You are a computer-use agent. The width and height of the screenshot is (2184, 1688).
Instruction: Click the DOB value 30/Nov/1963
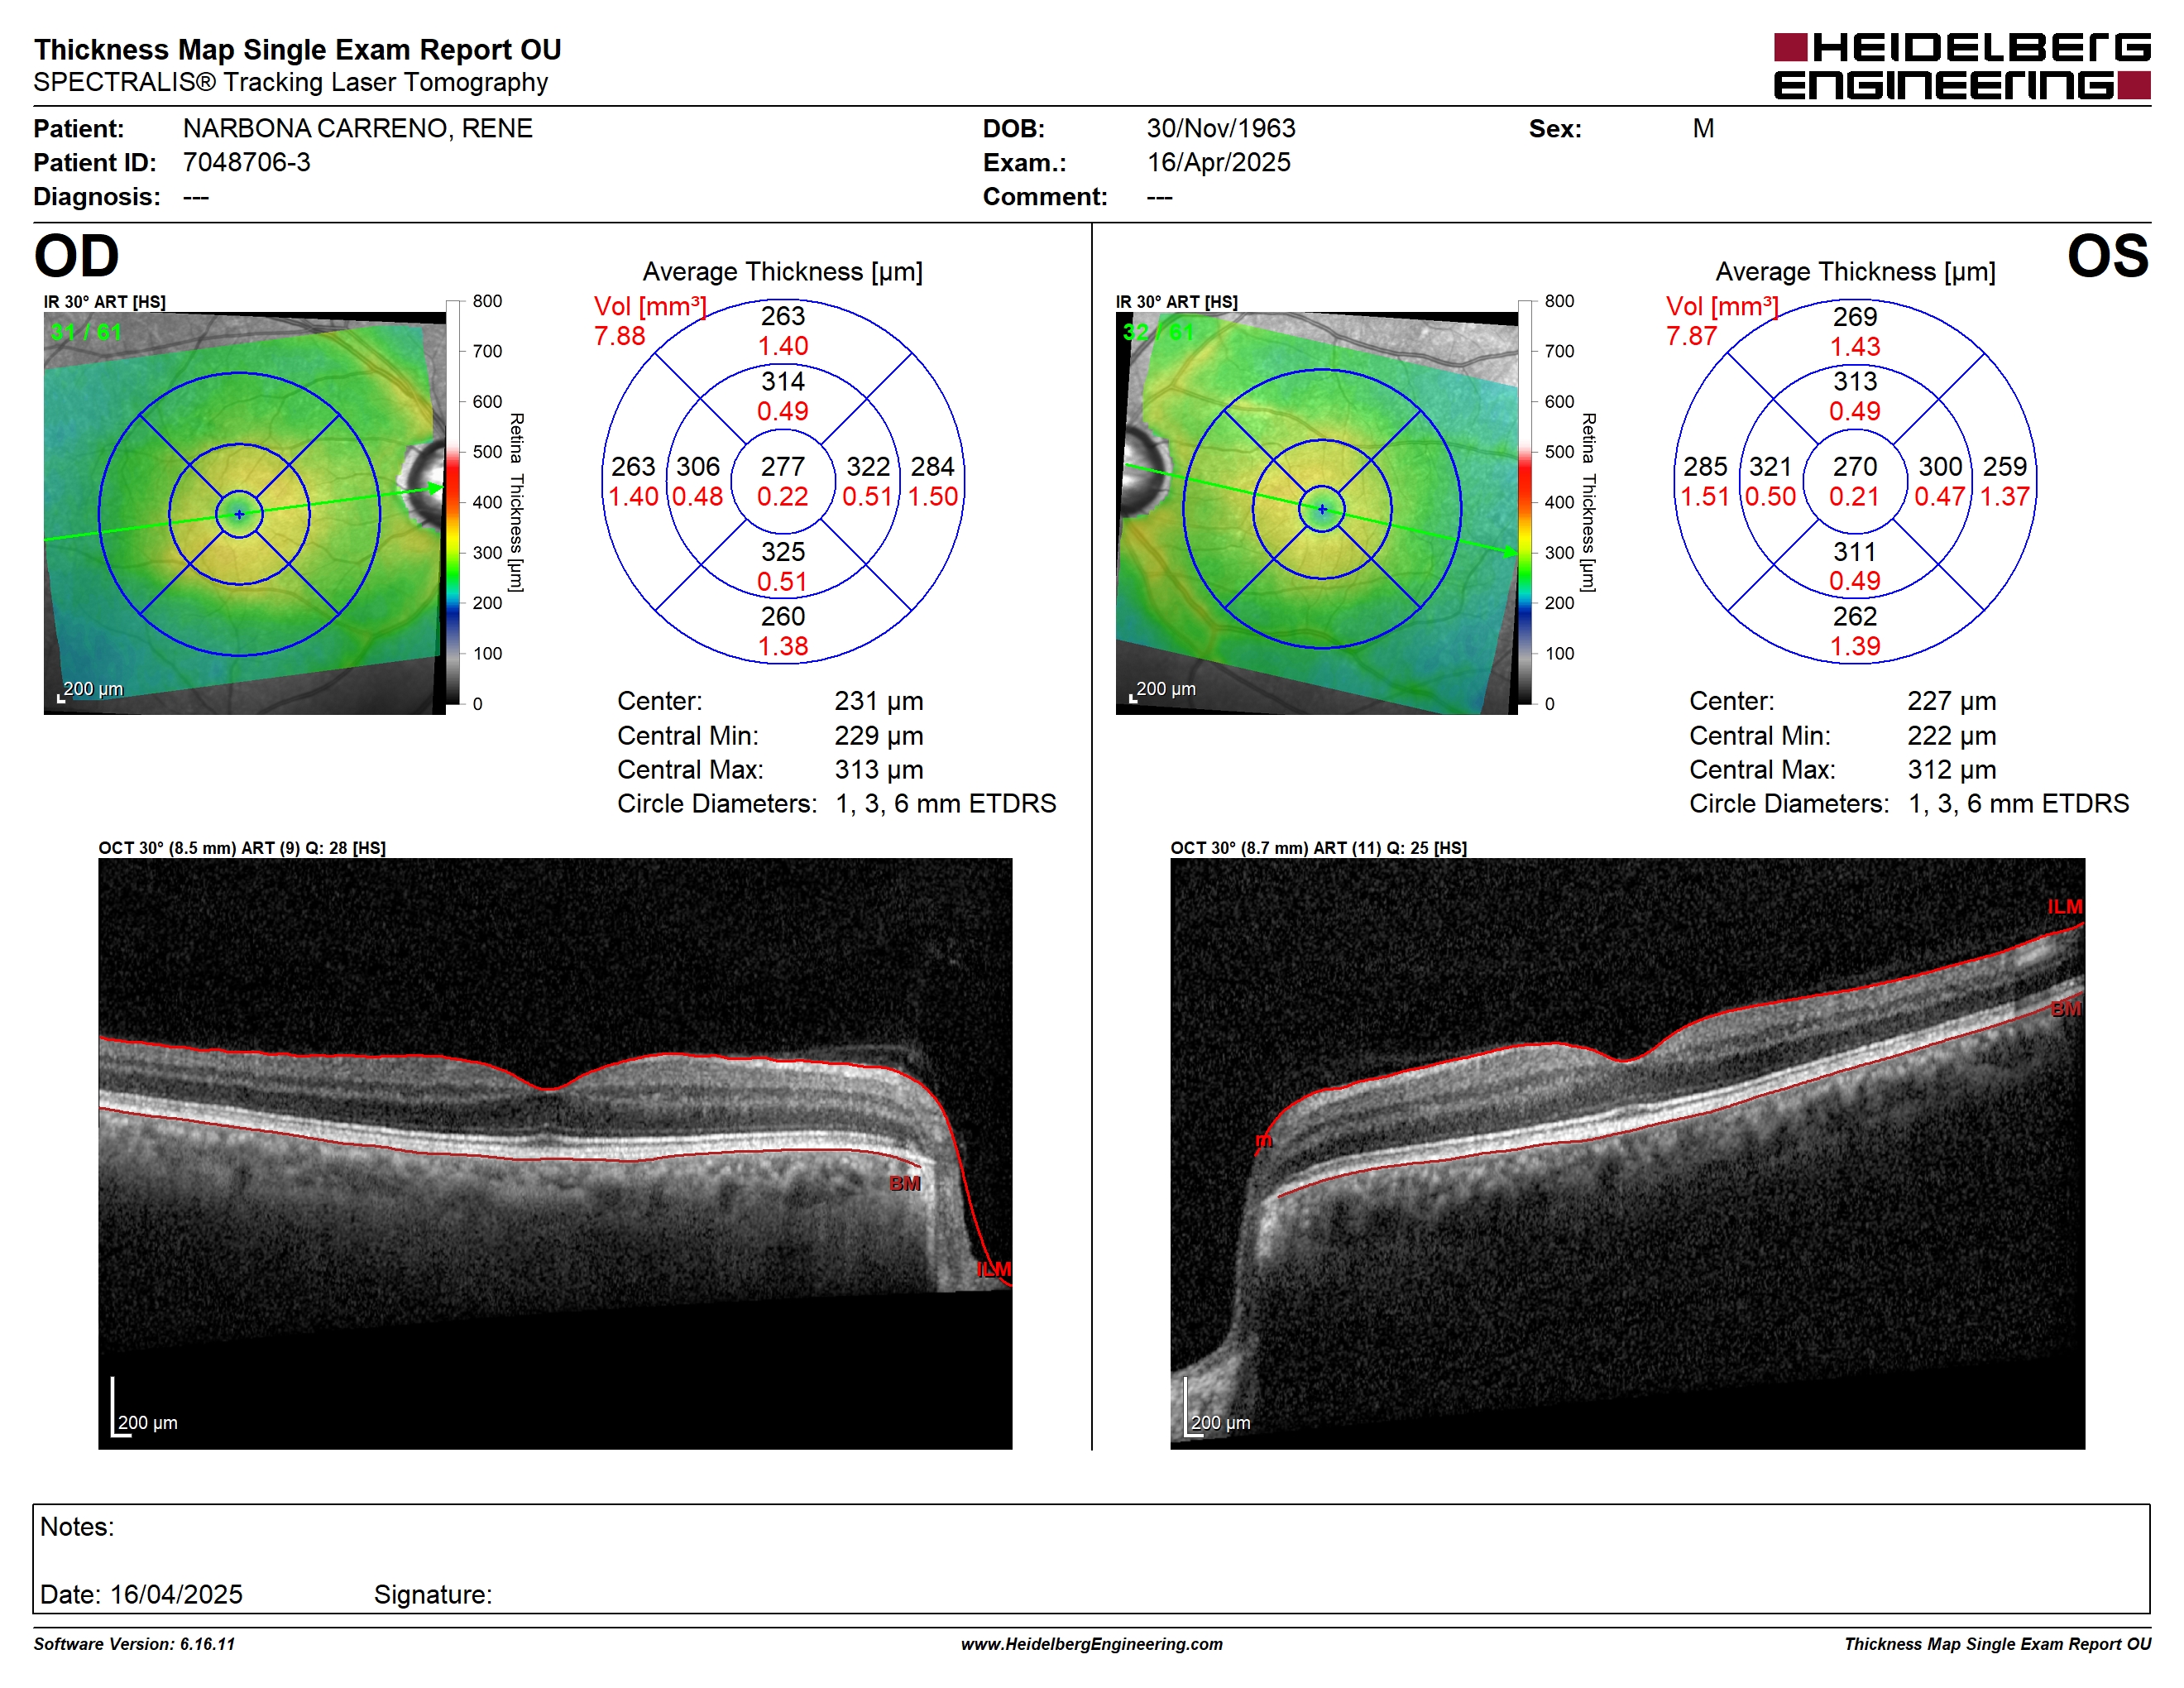coord(1220,128)
